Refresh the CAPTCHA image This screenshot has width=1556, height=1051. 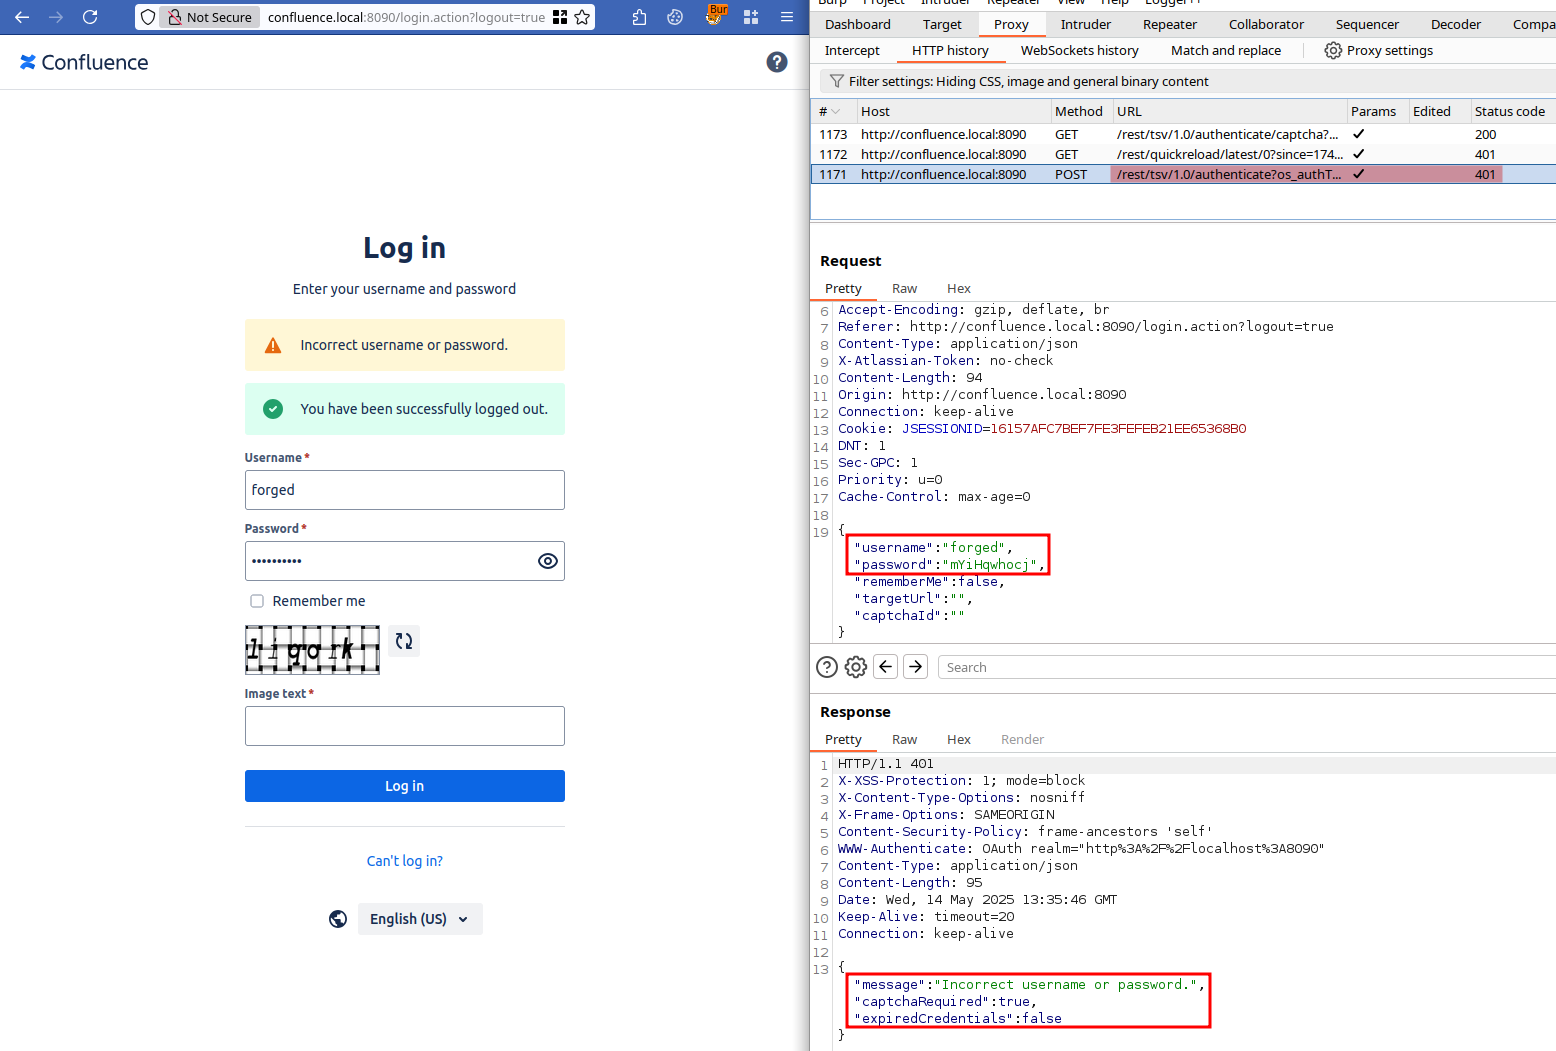tap(404, 641)
